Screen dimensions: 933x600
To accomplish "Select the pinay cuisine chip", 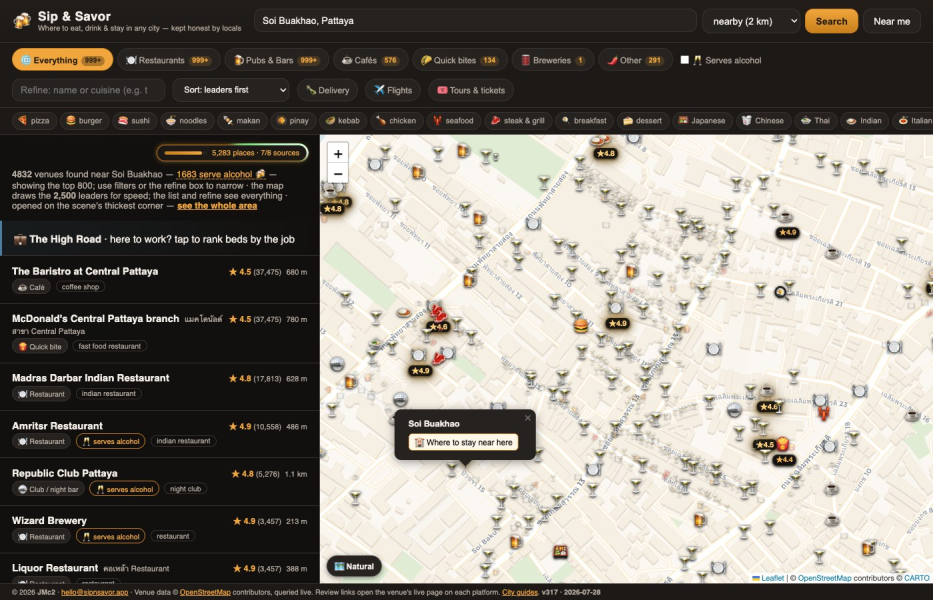I will coord(293,120).
